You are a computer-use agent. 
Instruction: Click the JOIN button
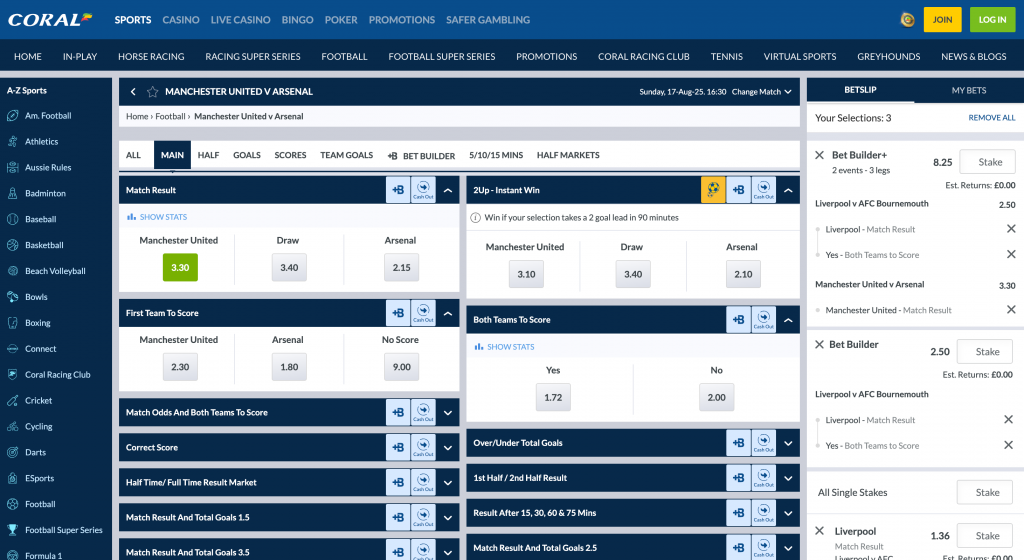pos(942,20)
